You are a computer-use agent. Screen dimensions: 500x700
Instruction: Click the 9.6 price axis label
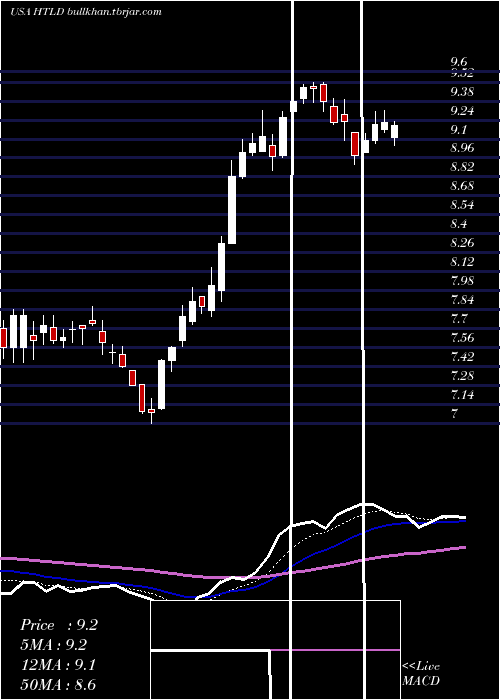click(459, 62)
